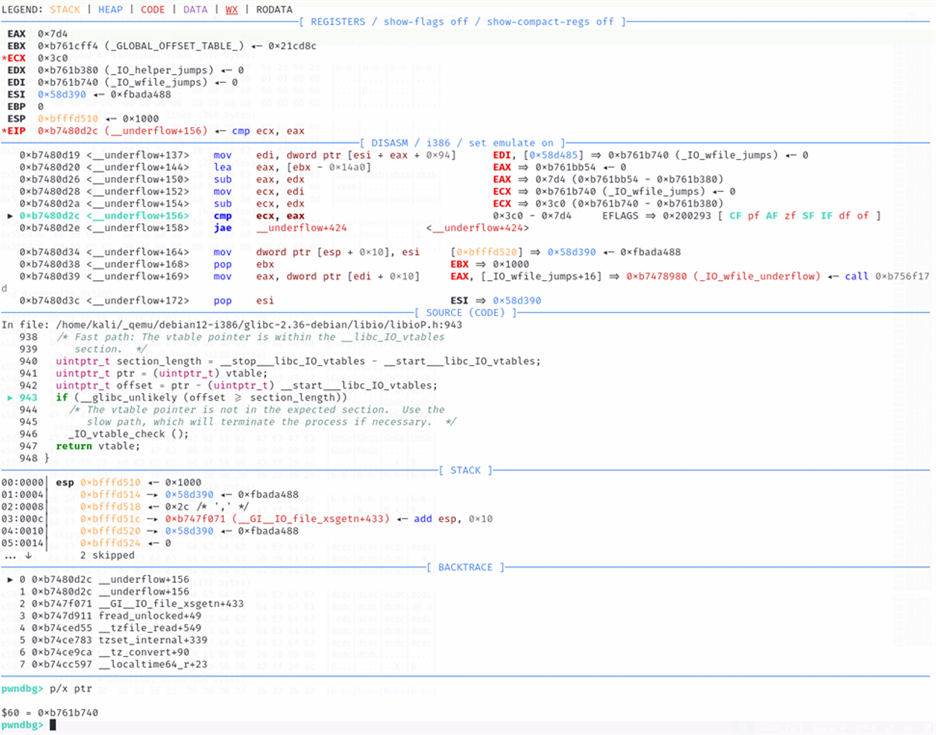Select the EAX register value 0x7d4
The height and width of the screenshot is (735, 936).
[x=53, y=34]
